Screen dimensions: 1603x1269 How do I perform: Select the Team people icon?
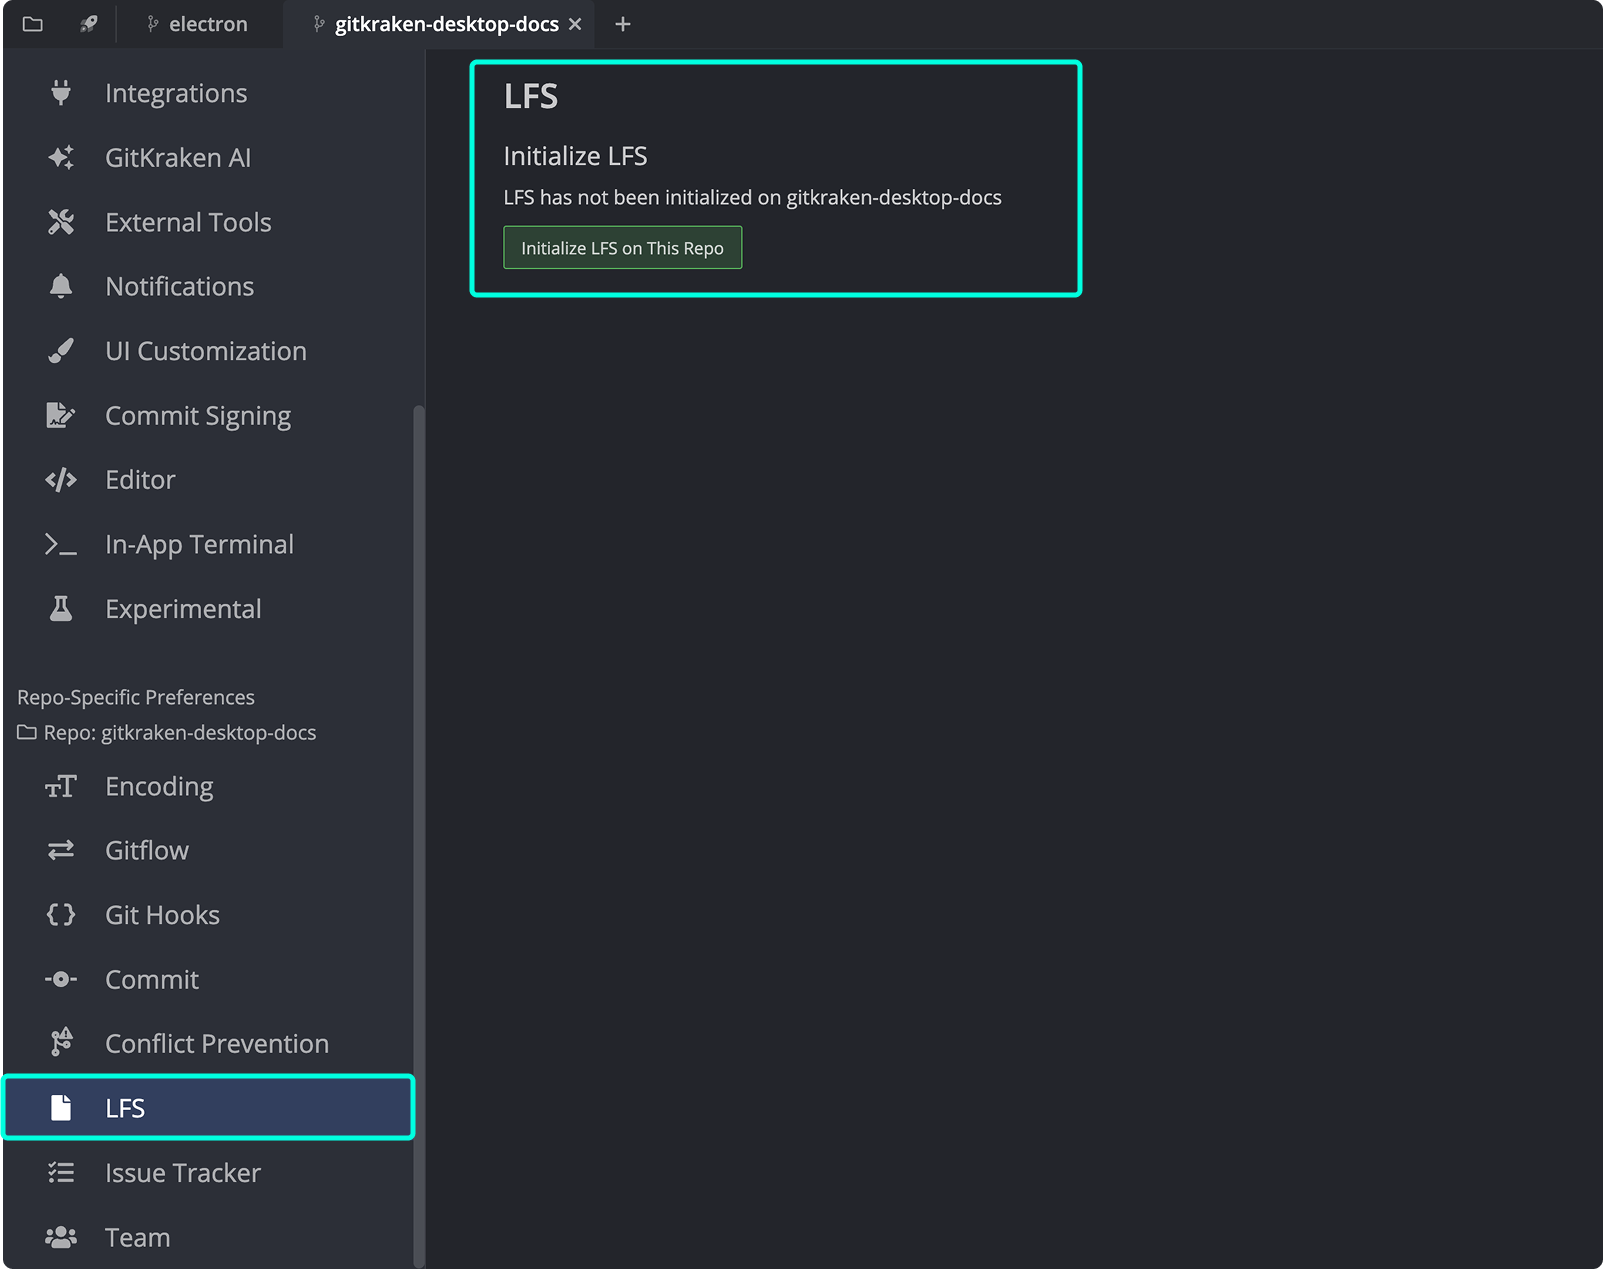60,1237
